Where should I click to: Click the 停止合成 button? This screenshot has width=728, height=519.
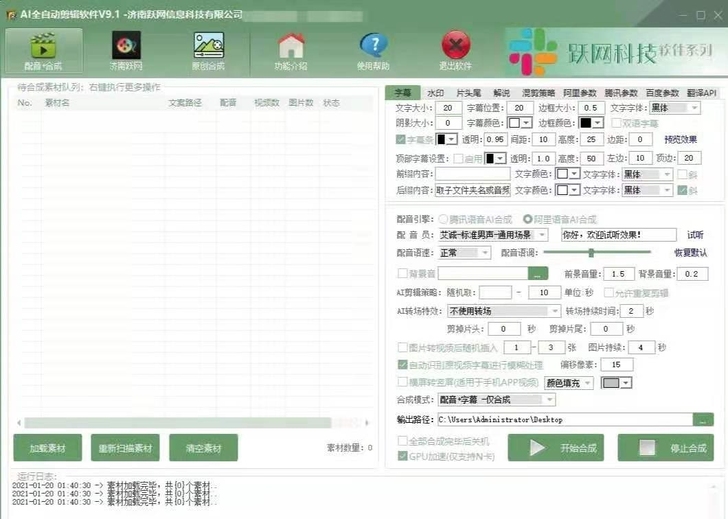coord(665,448)
